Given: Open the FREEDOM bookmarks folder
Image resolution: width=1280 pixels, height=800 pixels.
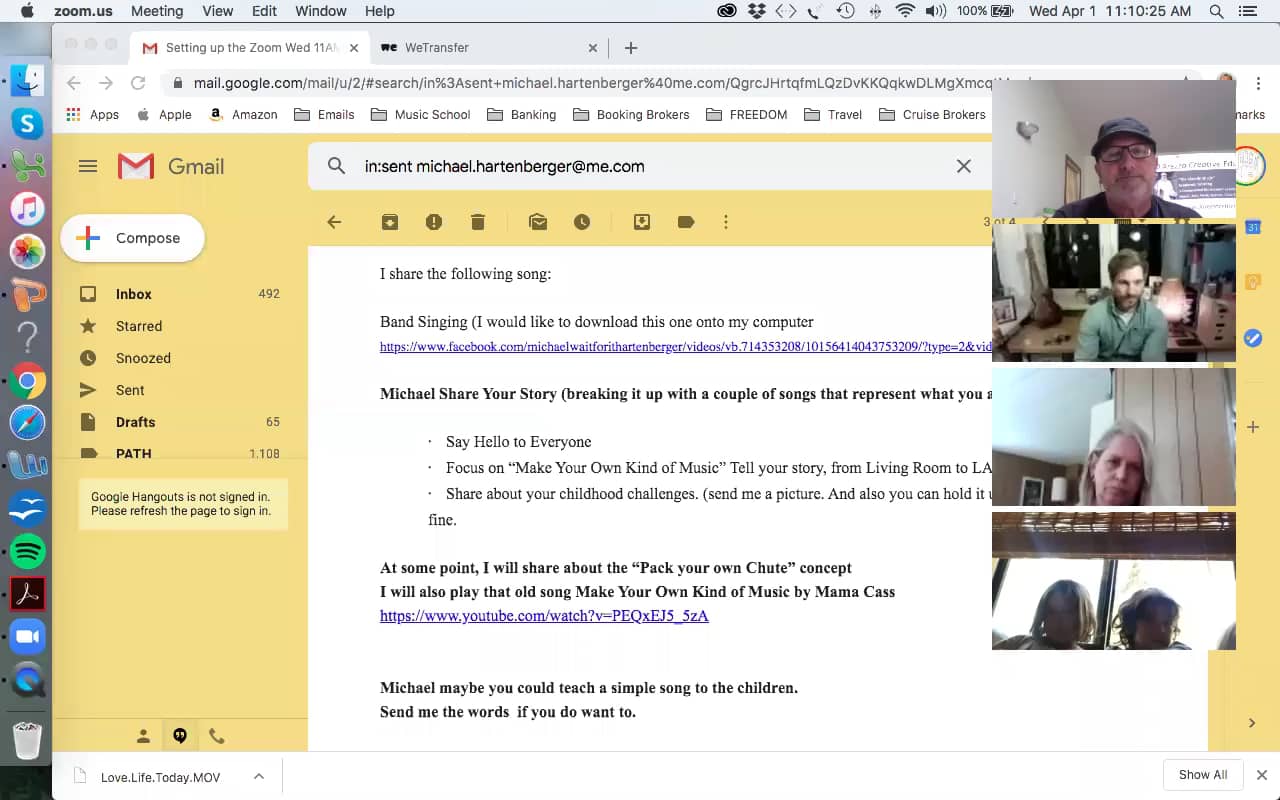Looking at the screenshot, I should pos(747,115).
